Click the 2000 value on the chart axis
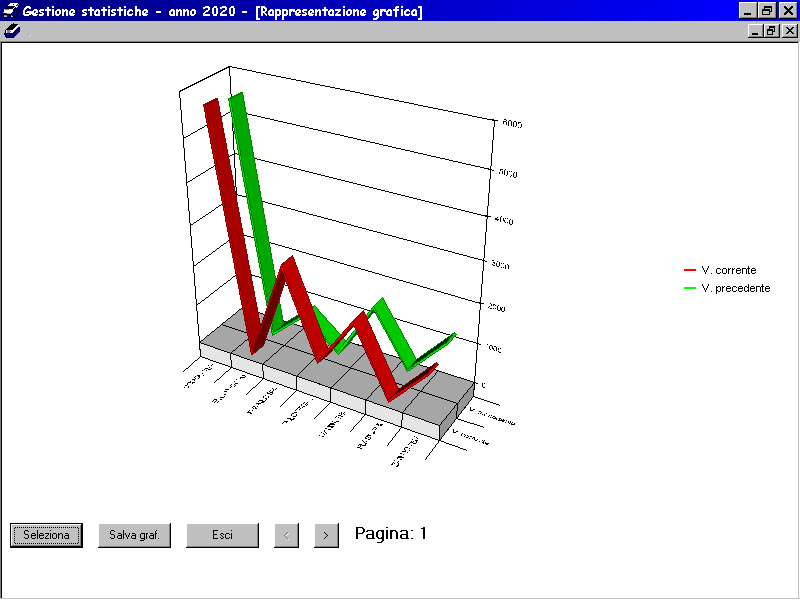This screenshot has width=800, height=600. 496,308
